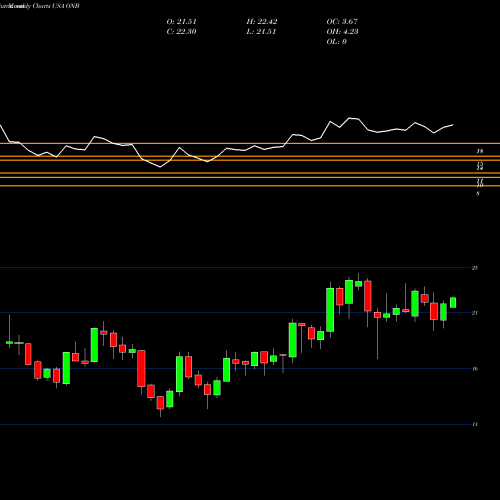Click the OL: 0 readout
This screenshot has width=500, height=500.
point(336,42)
